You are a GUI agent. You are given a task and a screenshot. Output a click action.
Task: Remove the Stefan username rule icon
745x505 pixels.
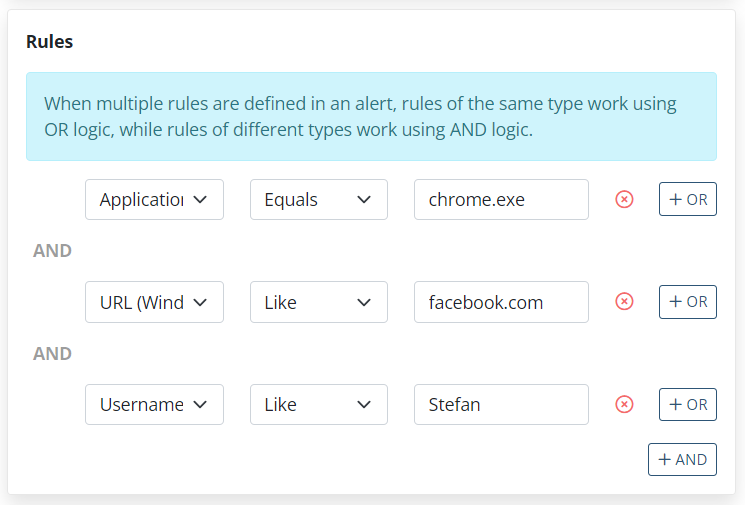[x=624, y=404]
